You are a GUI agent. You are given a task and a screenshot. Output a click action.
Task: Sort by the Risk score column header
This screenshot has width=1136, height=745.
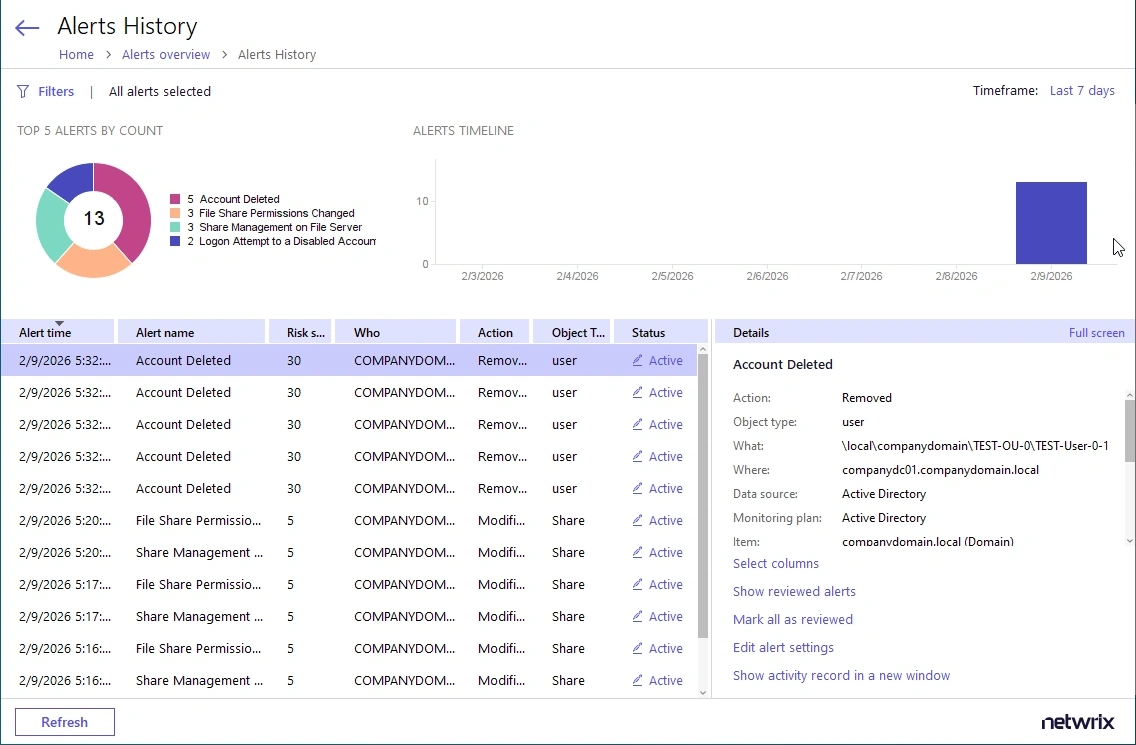tap(305, 333)
